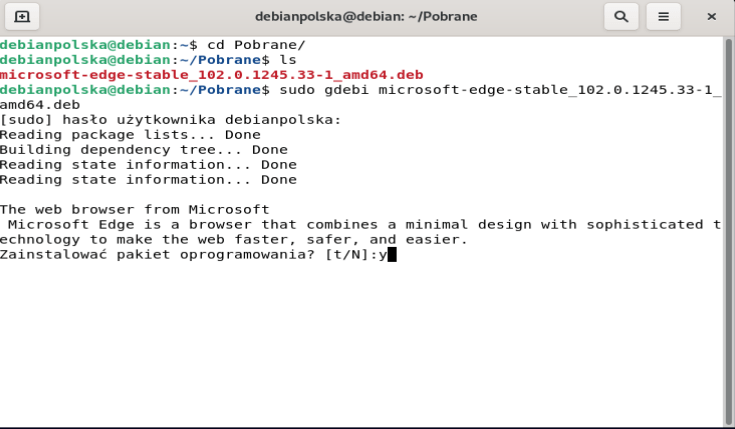
Task: Click the 'Microsoft Edge is a browser' description line
Action: click(365, 225)
